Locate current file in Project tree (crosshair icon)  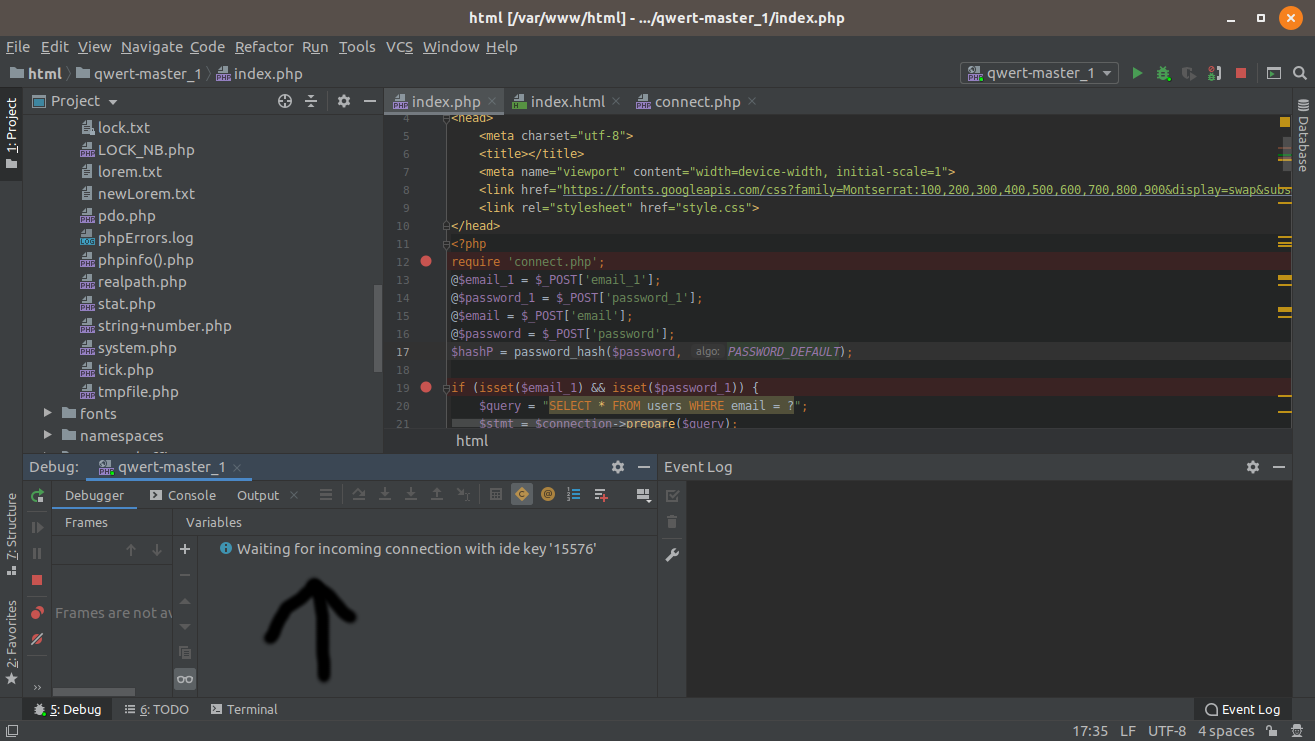click(285, 101)
